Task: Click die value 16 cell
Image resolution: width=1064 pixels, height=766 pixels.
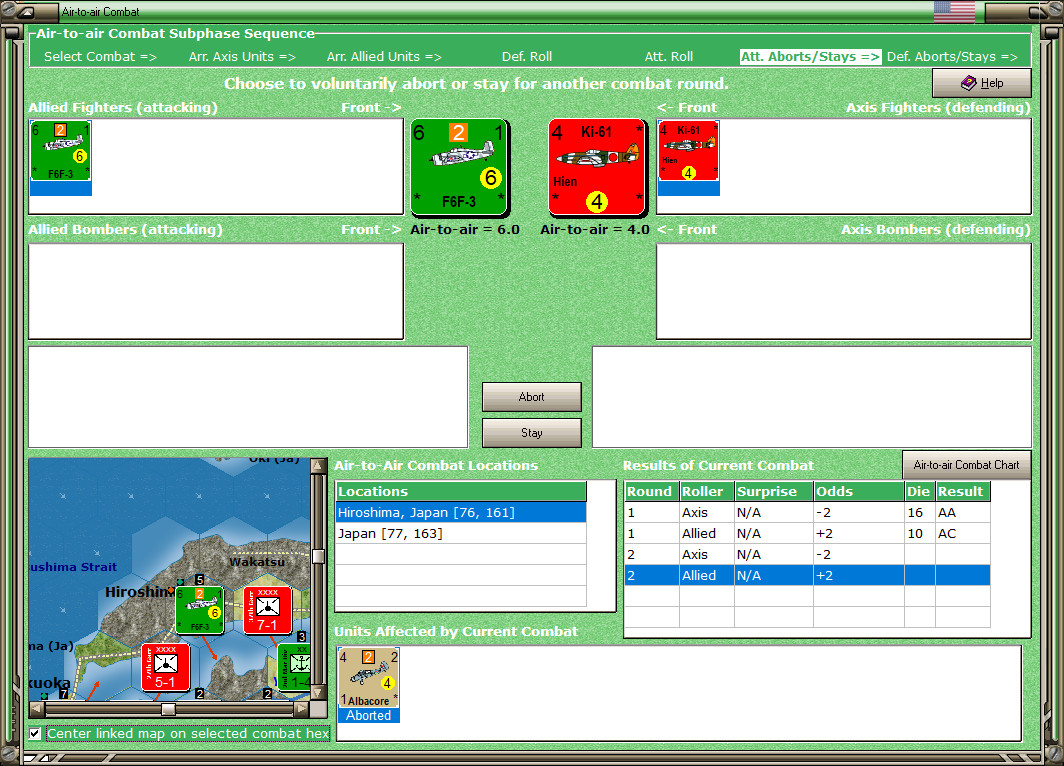Action: click(x=919, y=512)
